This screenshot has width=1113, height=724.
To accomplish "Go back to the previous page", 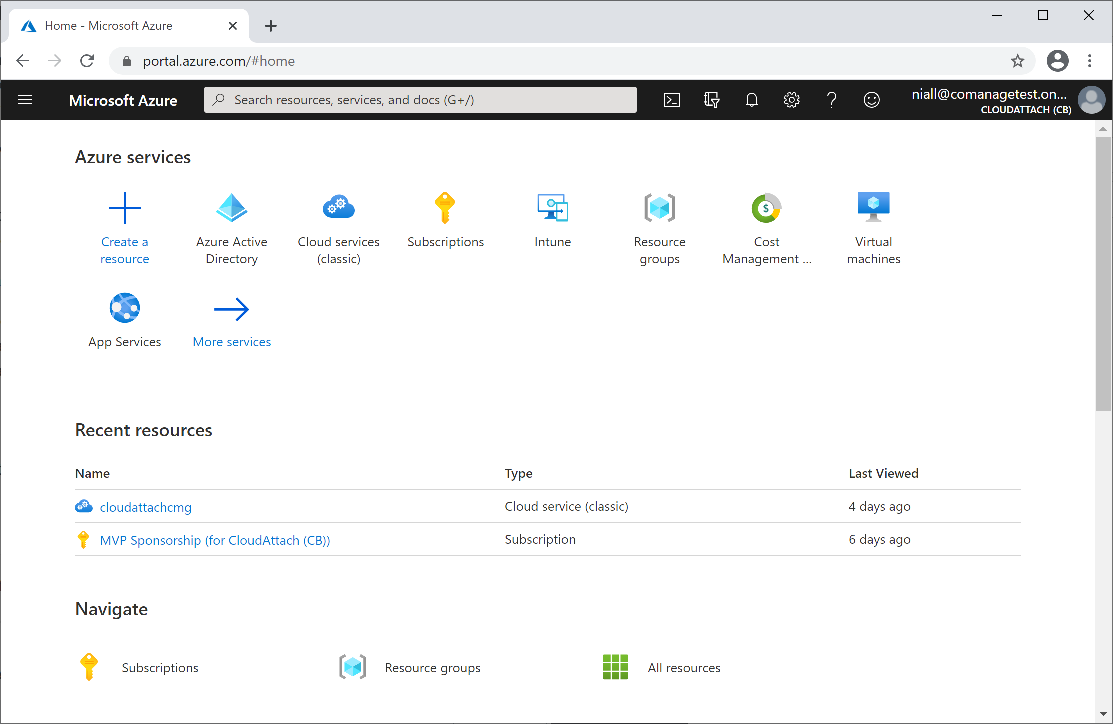I will coord(23,61).
